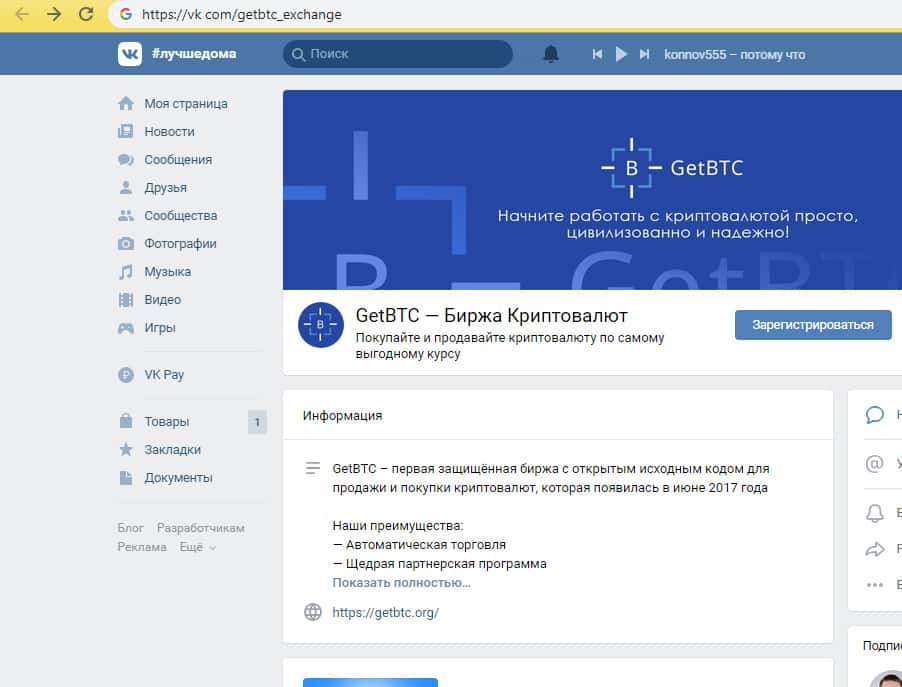Click the Товары counter badge showing 1
The image size is (902, 687).
click(x=257, y=422)
